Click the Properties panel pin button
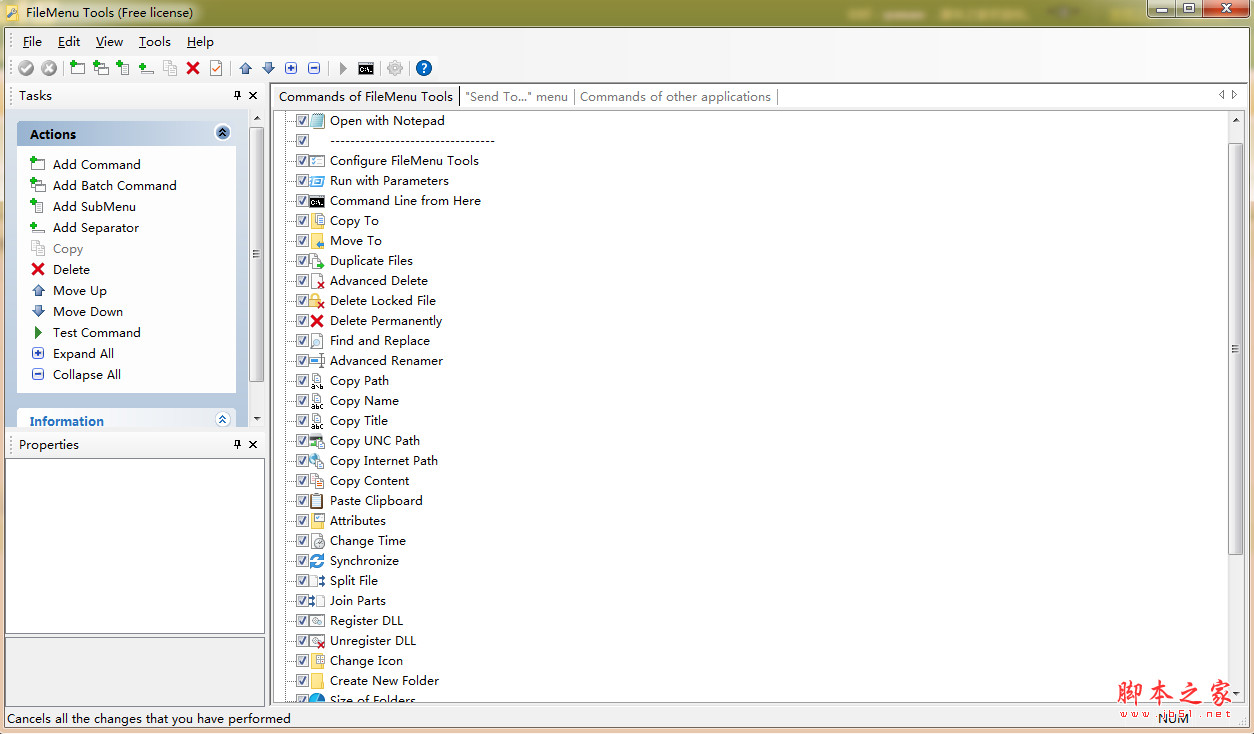1254x734 pixels. [x=237, y=445]
